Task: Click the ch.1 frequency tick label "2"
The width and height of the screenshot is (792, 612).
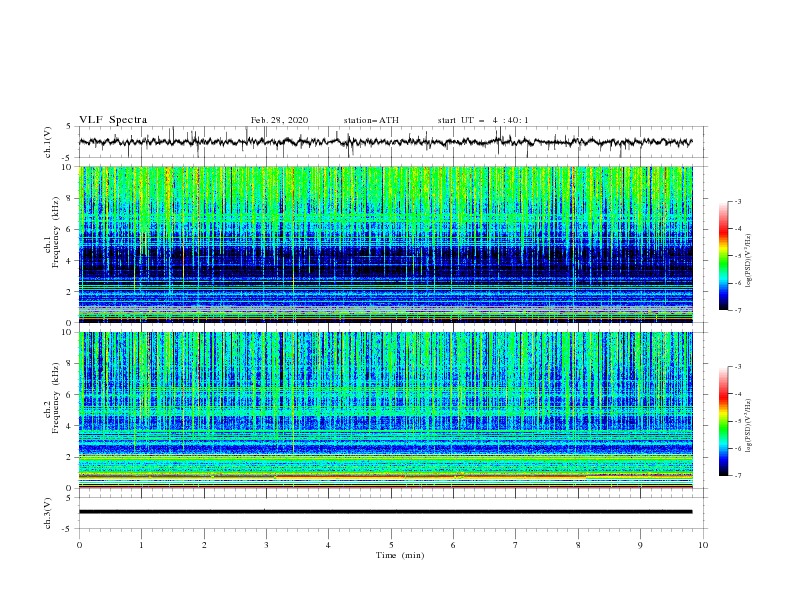Action: pyautogui.click(x=70, y=292)
